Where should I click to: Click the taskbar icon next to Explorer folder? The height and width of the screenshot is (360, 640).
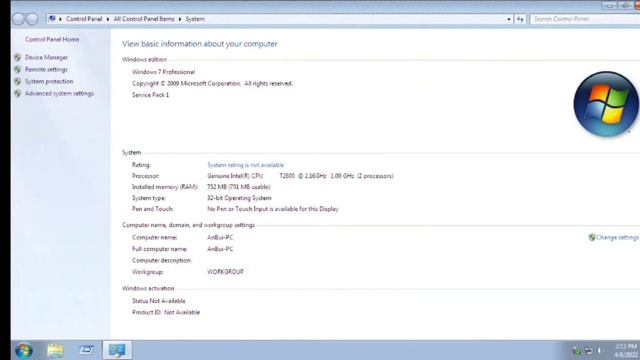(x=86, y=350)
